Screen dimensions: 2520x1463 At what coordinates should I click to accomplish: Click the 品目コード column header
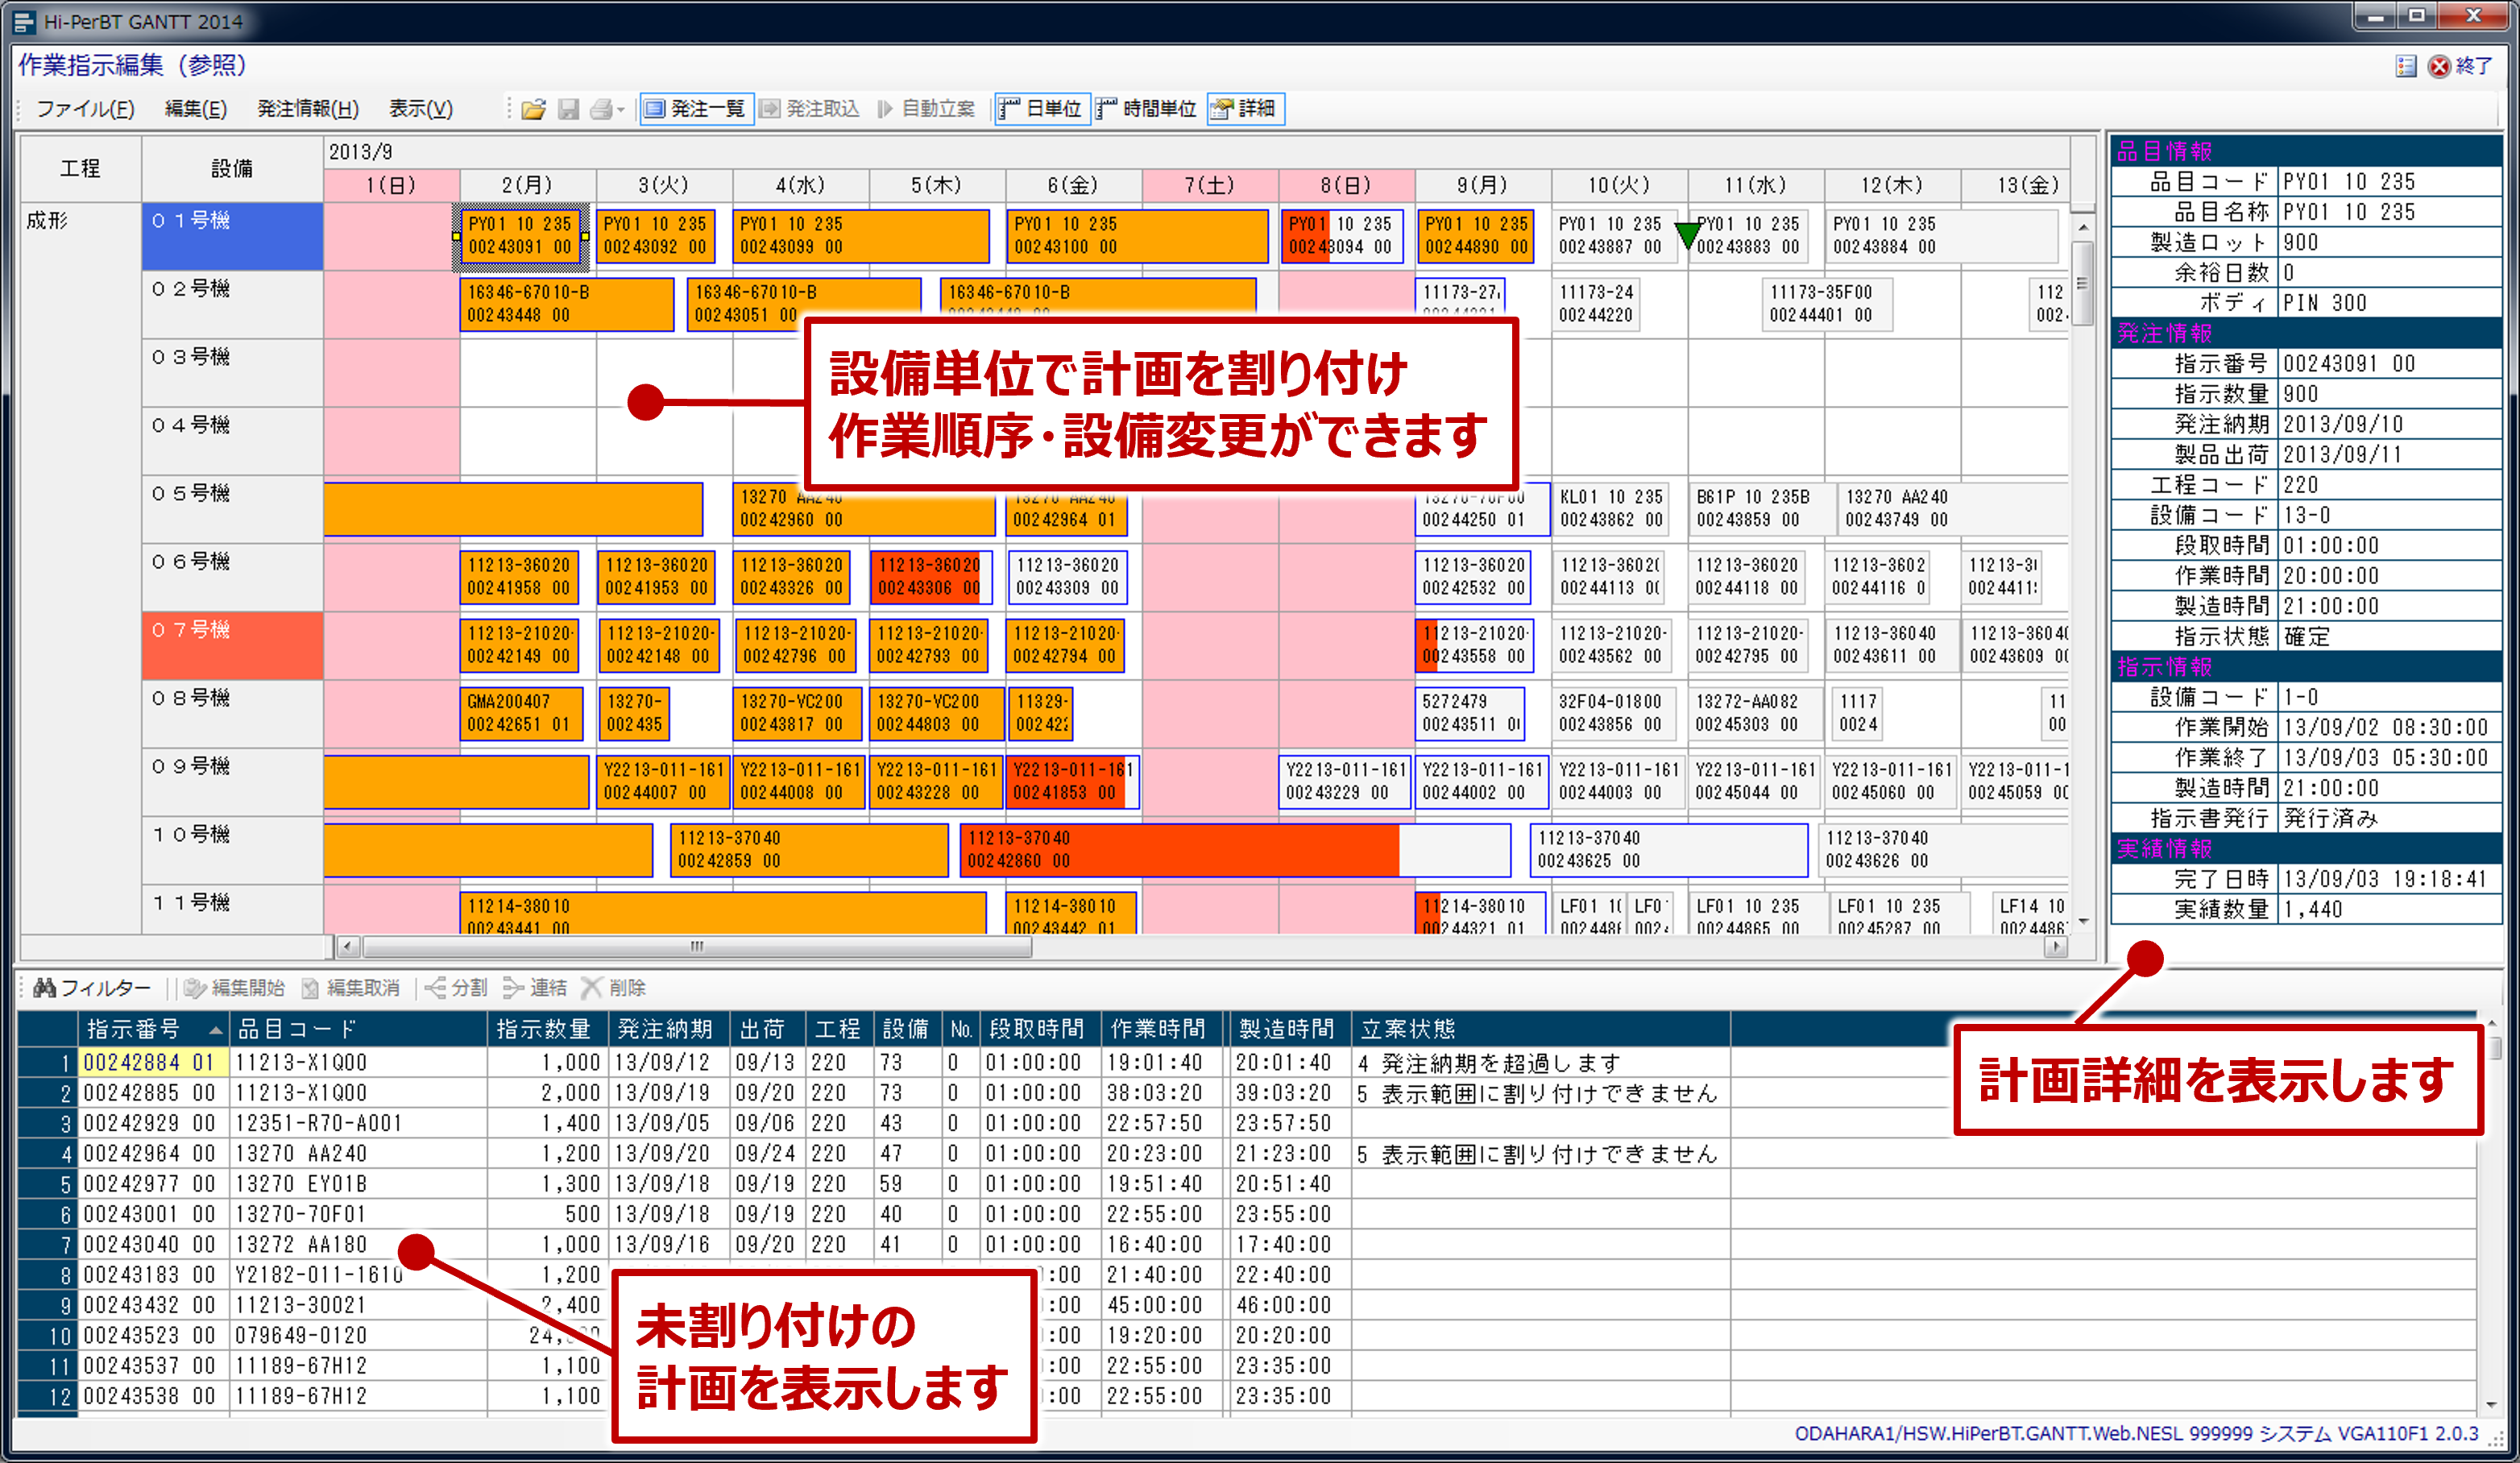(x=358, y=1029)
